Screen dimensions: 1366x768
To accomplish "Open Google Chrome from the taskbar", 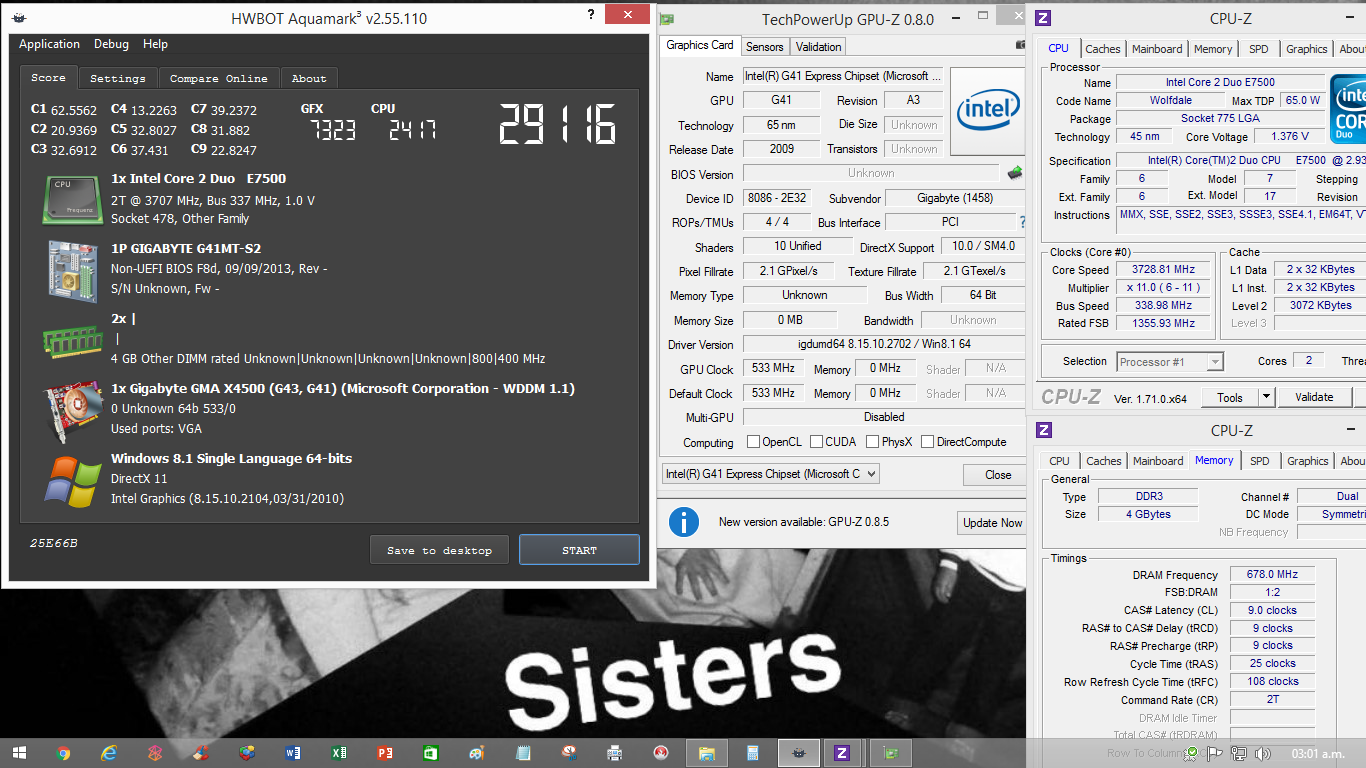I will pyautogui.click(x=63, y=753).
